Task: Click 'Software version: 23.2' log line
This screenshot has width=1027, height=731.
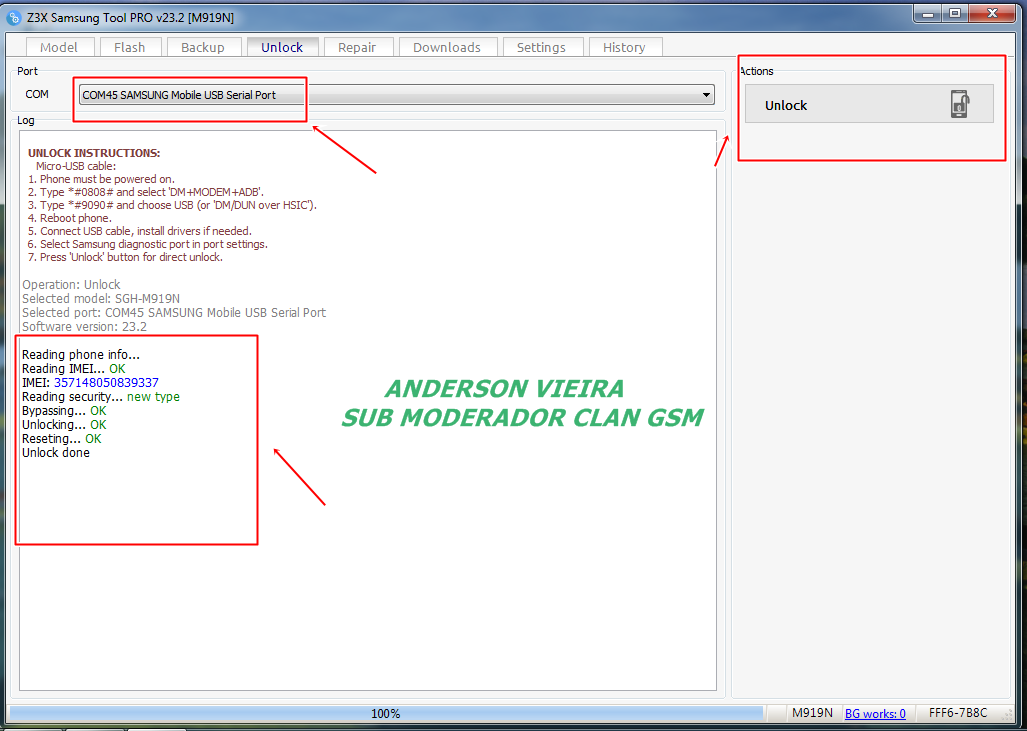Action: (x=84, y=326)
